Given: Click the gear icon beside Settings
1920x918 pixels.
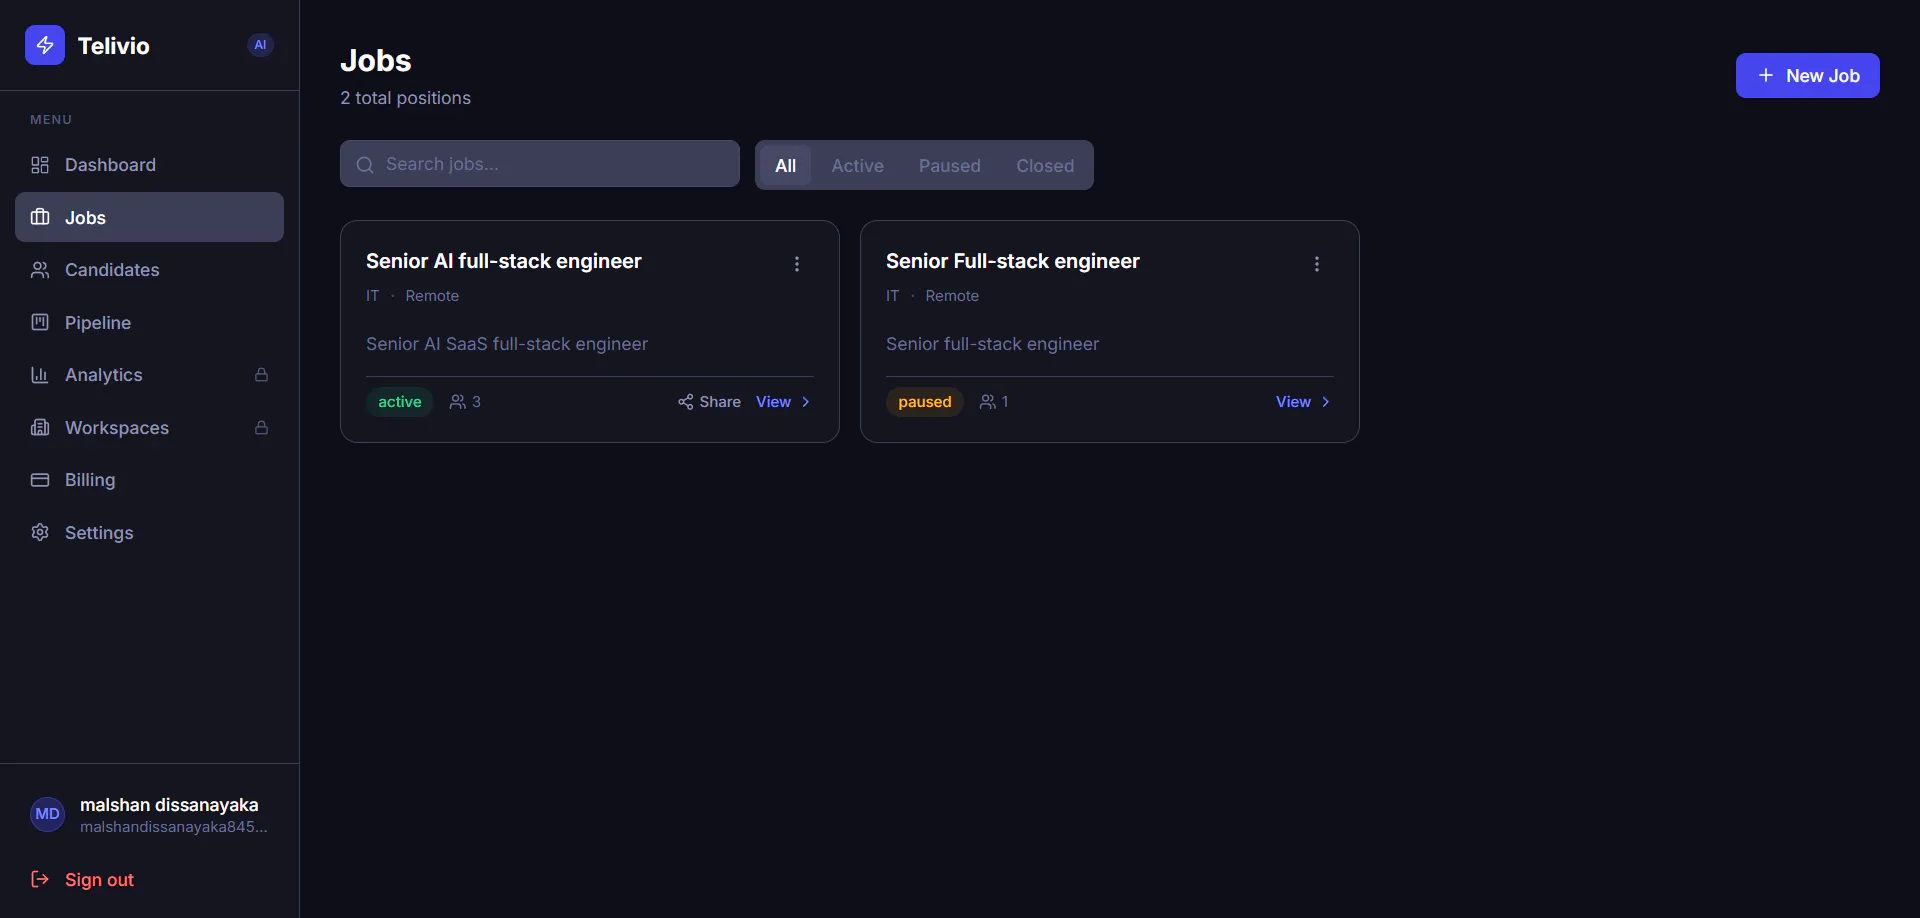Looking at the screenshot, I should tap(40, 532).
